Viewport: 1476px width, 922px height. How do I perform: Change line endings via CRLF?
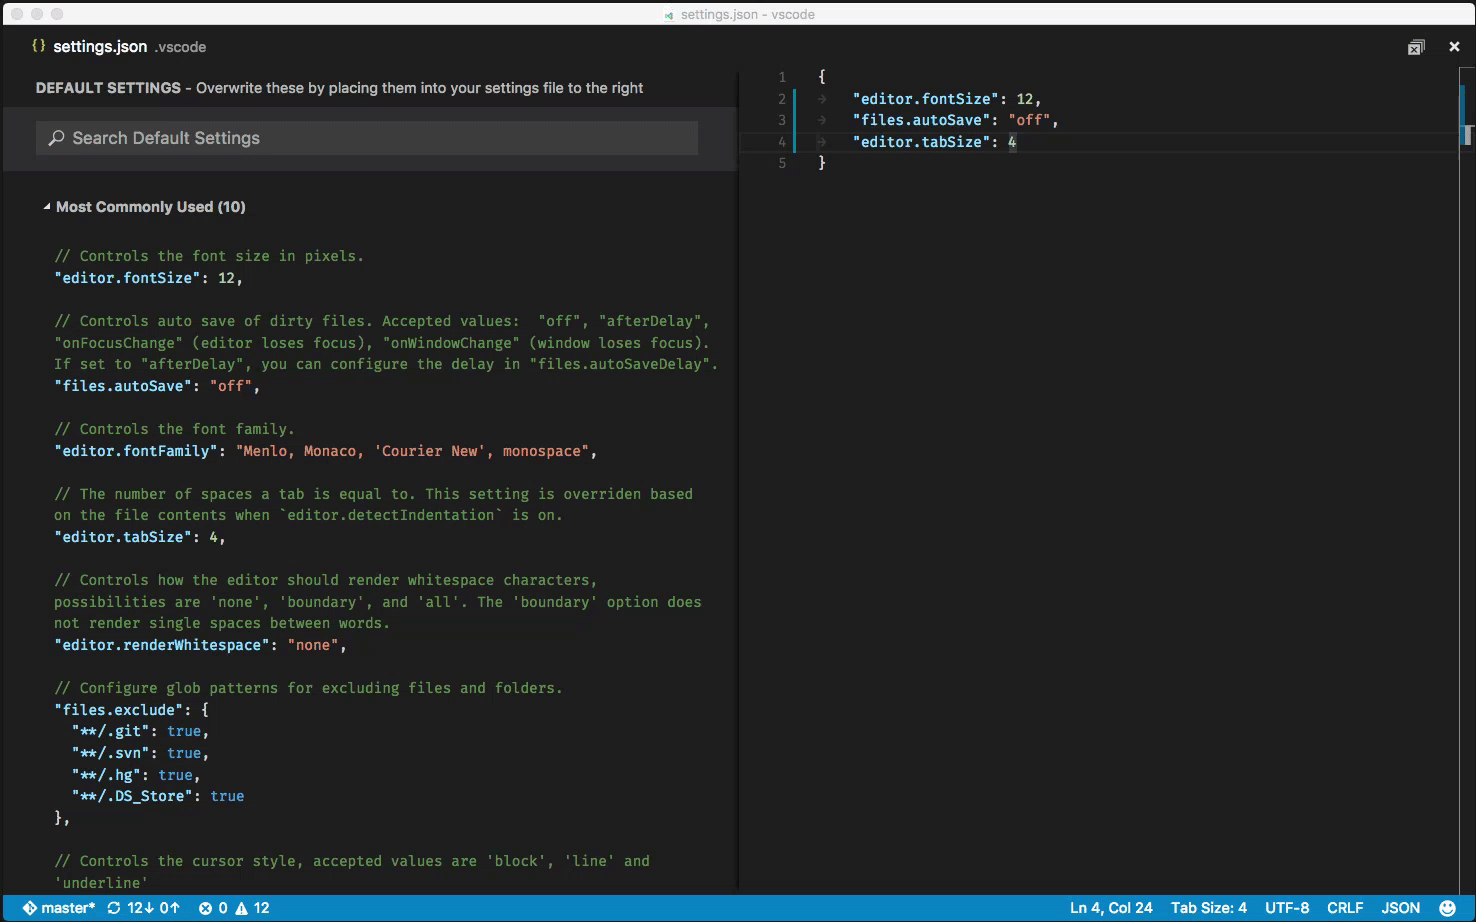tap(1345, 908)
